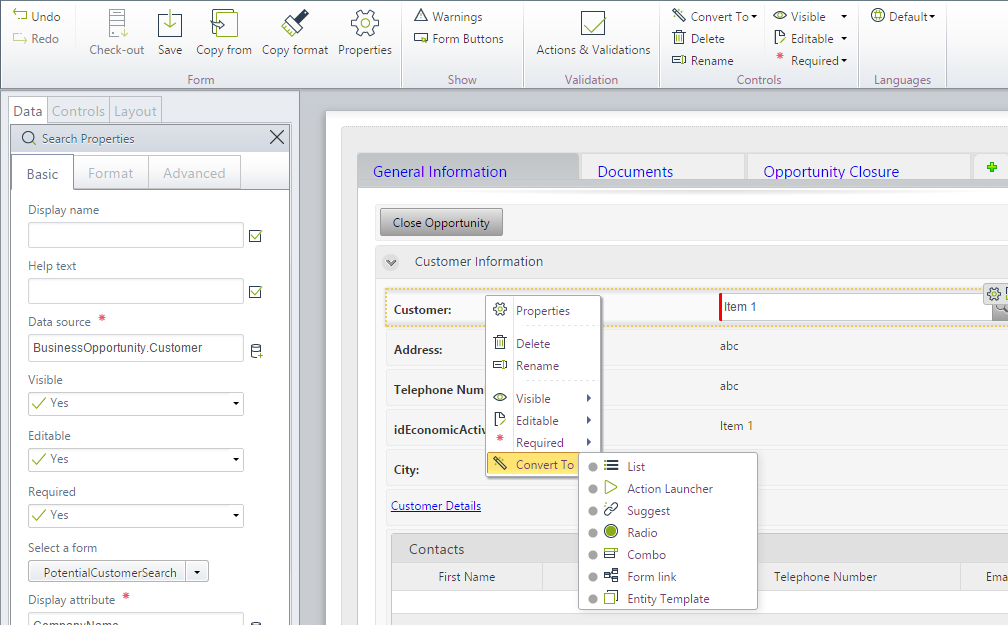Click the Check-out form icon
Viewport: 1008px width, 625px height.
coord(117,24)
